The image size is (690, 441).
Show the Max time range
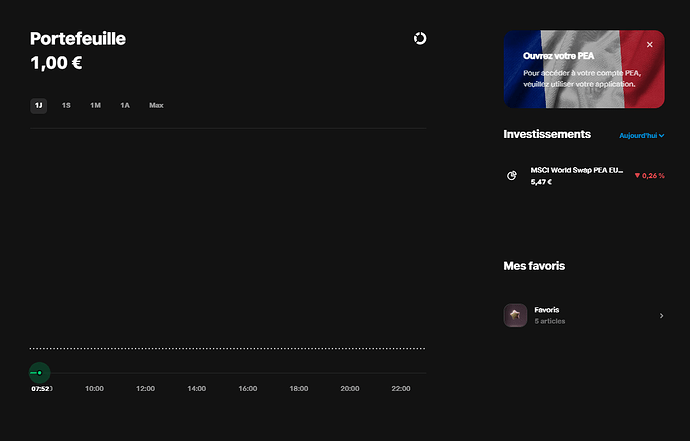click(x=156, y=105)
